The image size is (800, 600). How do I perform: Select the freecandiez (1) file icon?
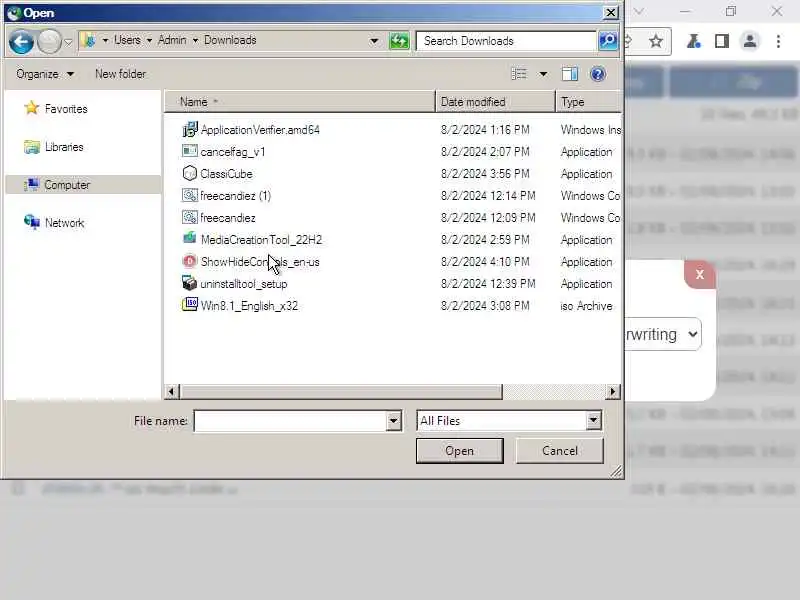click(189, 195)
